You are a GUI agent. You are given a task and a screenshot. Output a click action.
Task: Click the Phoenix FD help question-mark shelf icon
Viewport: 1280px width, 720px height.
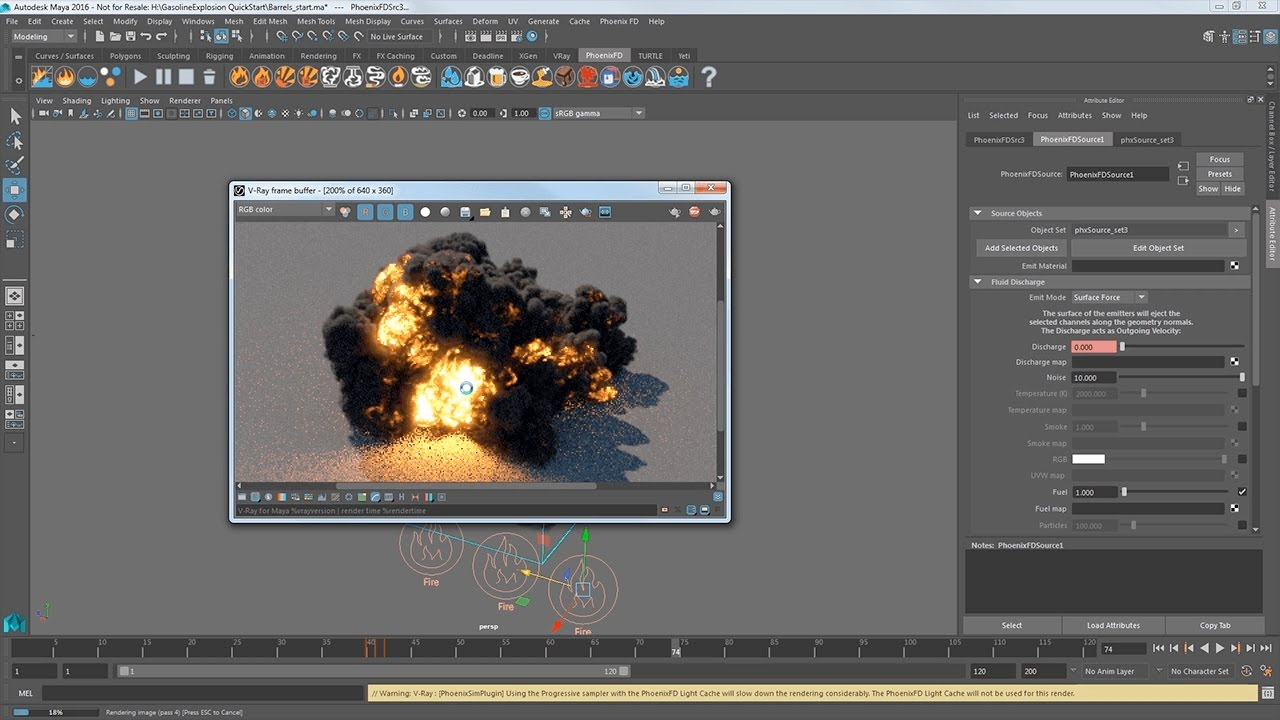(x=708, y=76)
